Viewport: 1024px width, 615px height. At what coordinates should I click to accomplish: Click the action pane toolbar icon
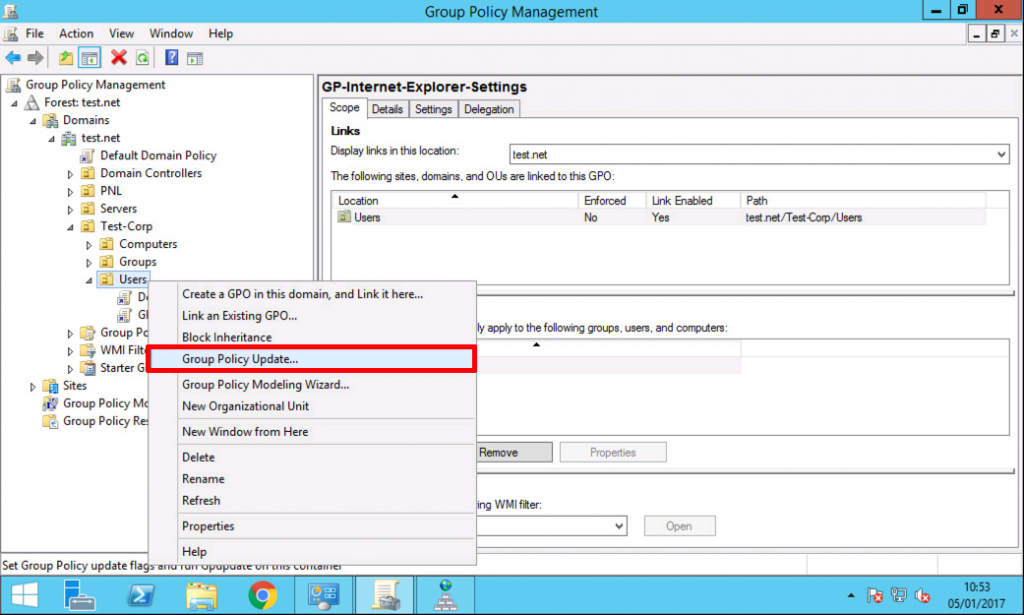193,58
